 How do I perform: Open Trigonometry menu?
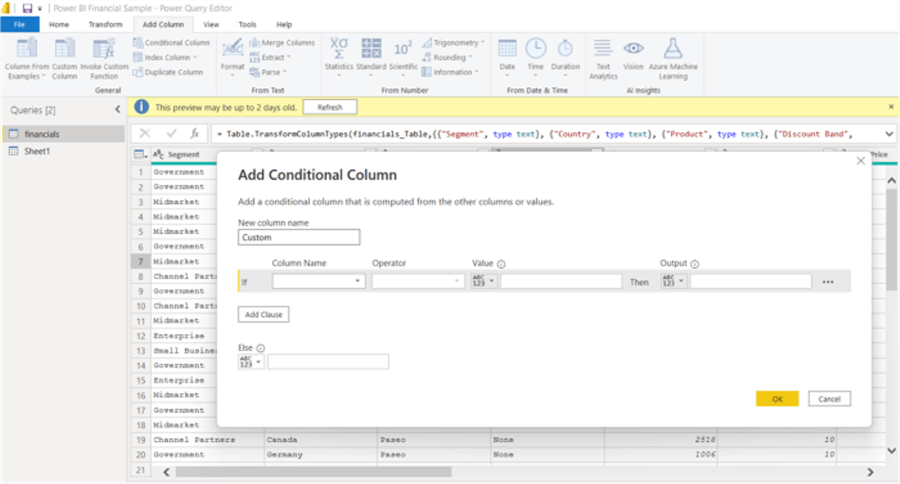[x=453, y=42]
